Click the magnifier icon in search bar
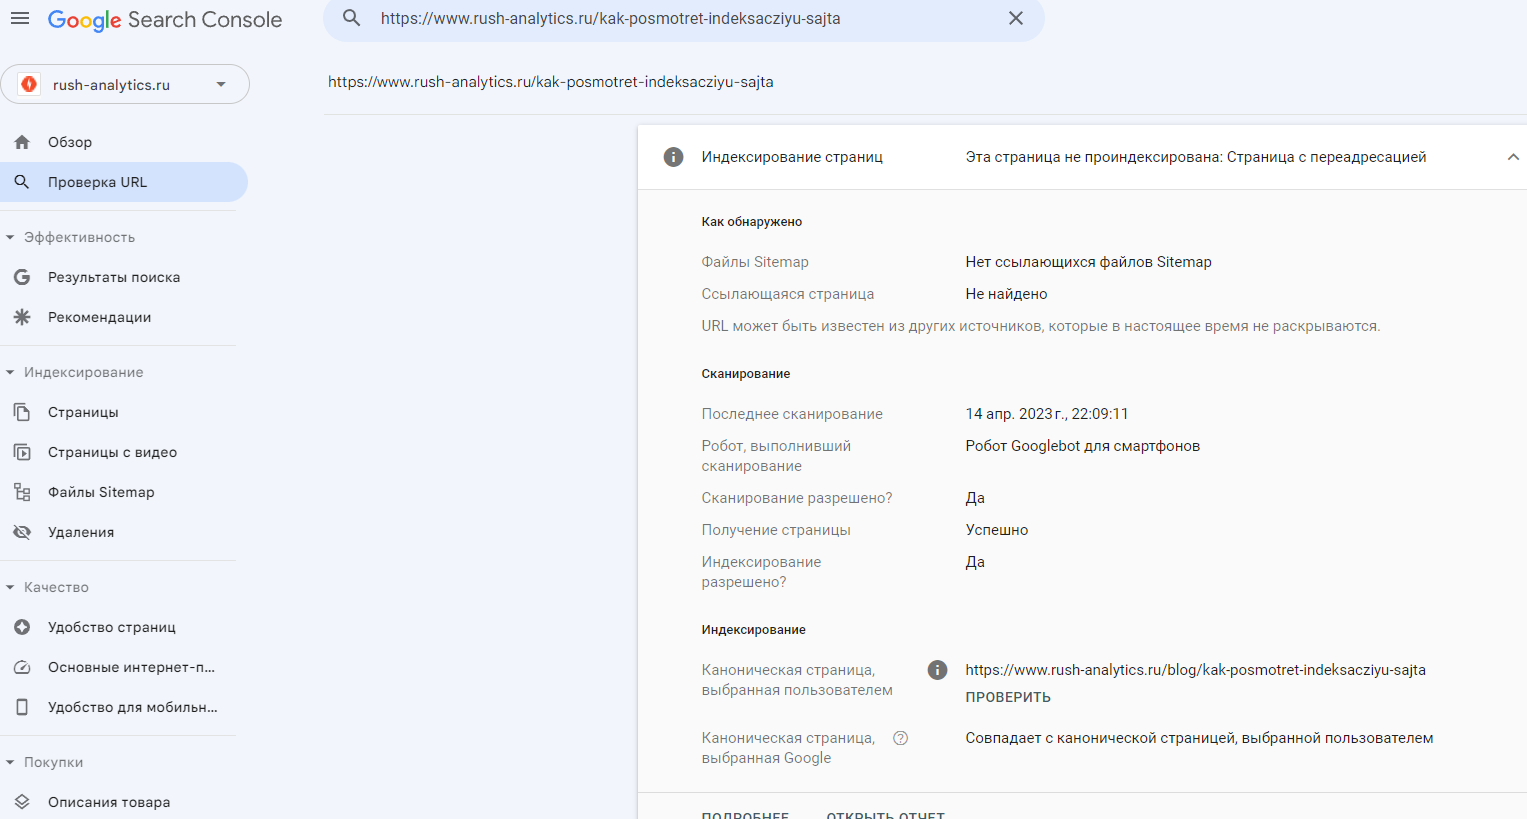The height and width of the screenshot is (819, 1527). point(351,19)
